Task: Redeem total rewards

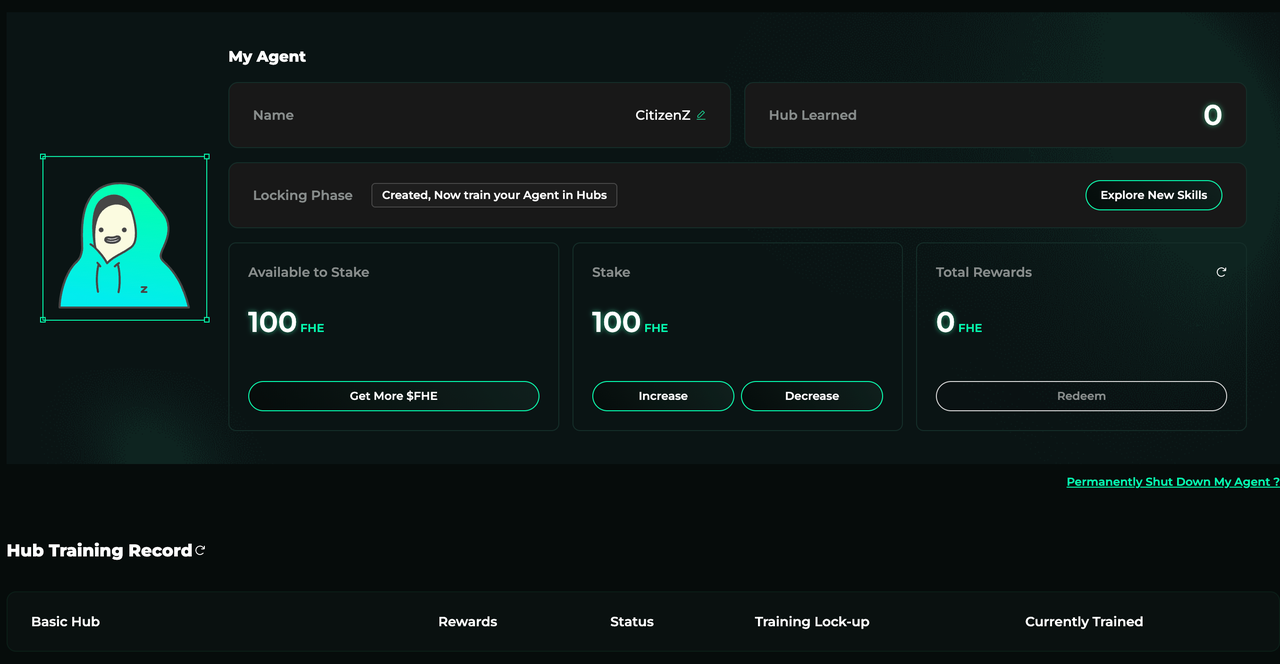Action: click(x=1081, y=396)
